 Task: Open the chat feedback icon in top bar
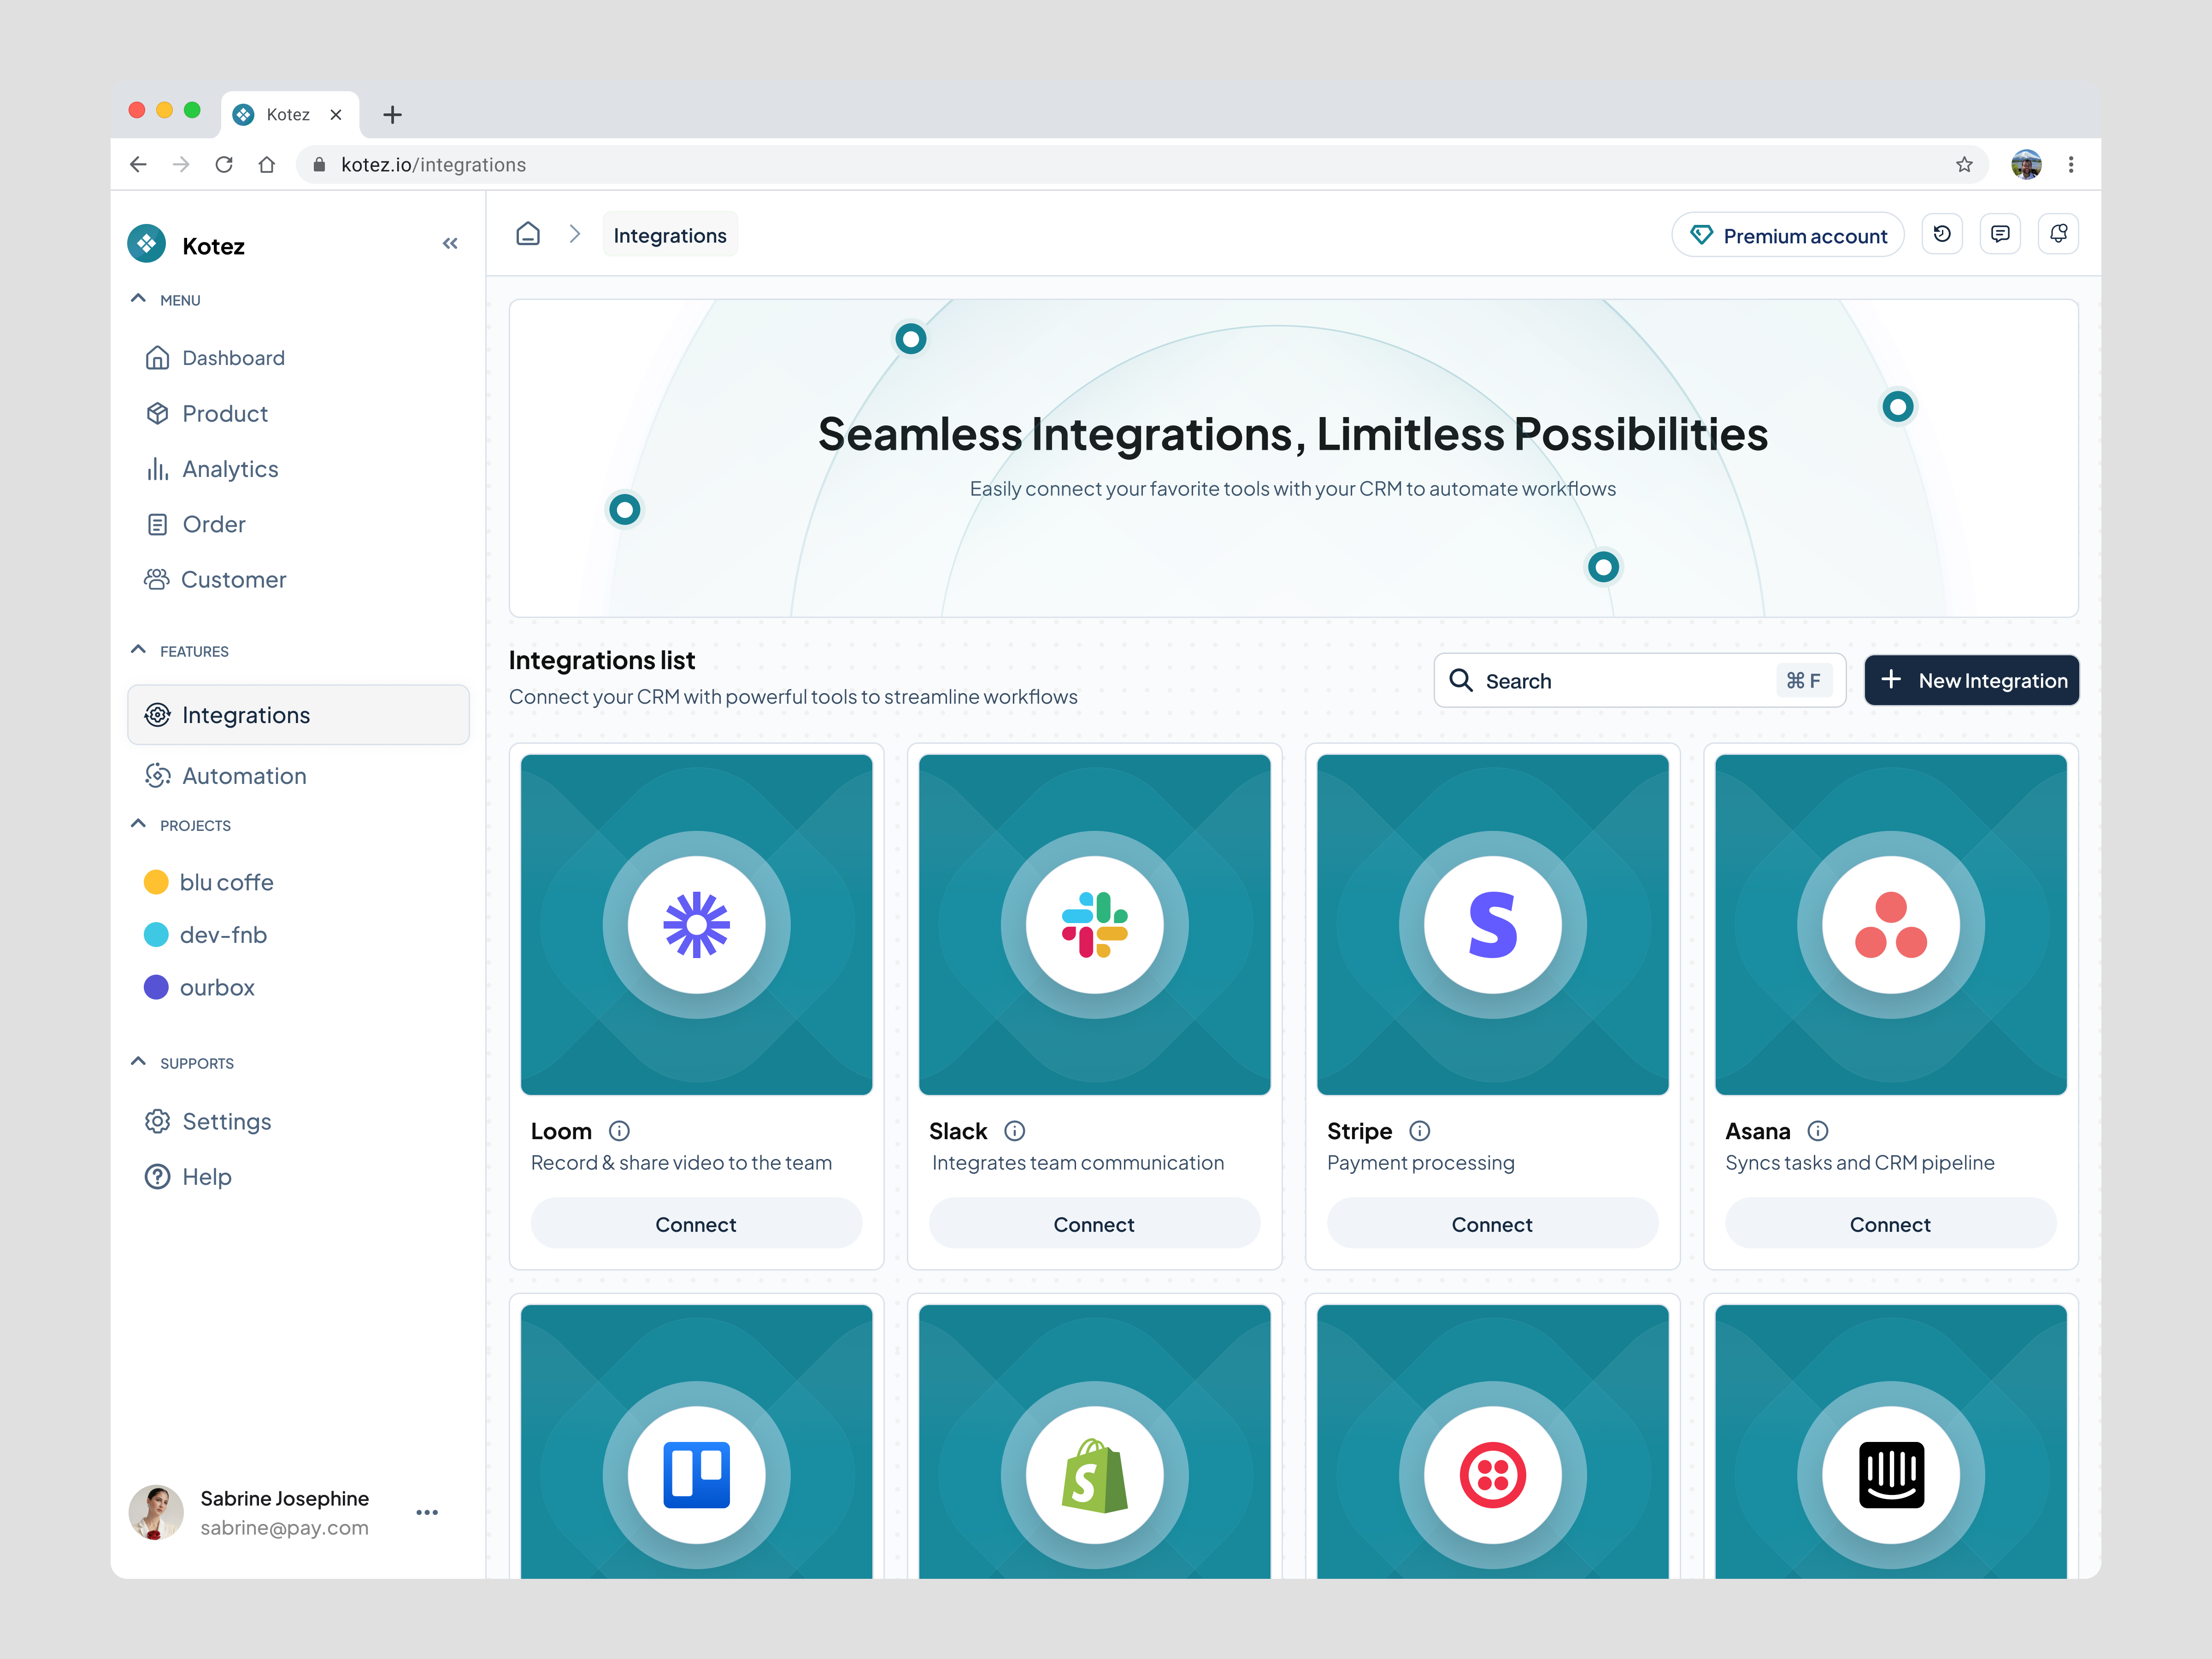coord(2000,233)
